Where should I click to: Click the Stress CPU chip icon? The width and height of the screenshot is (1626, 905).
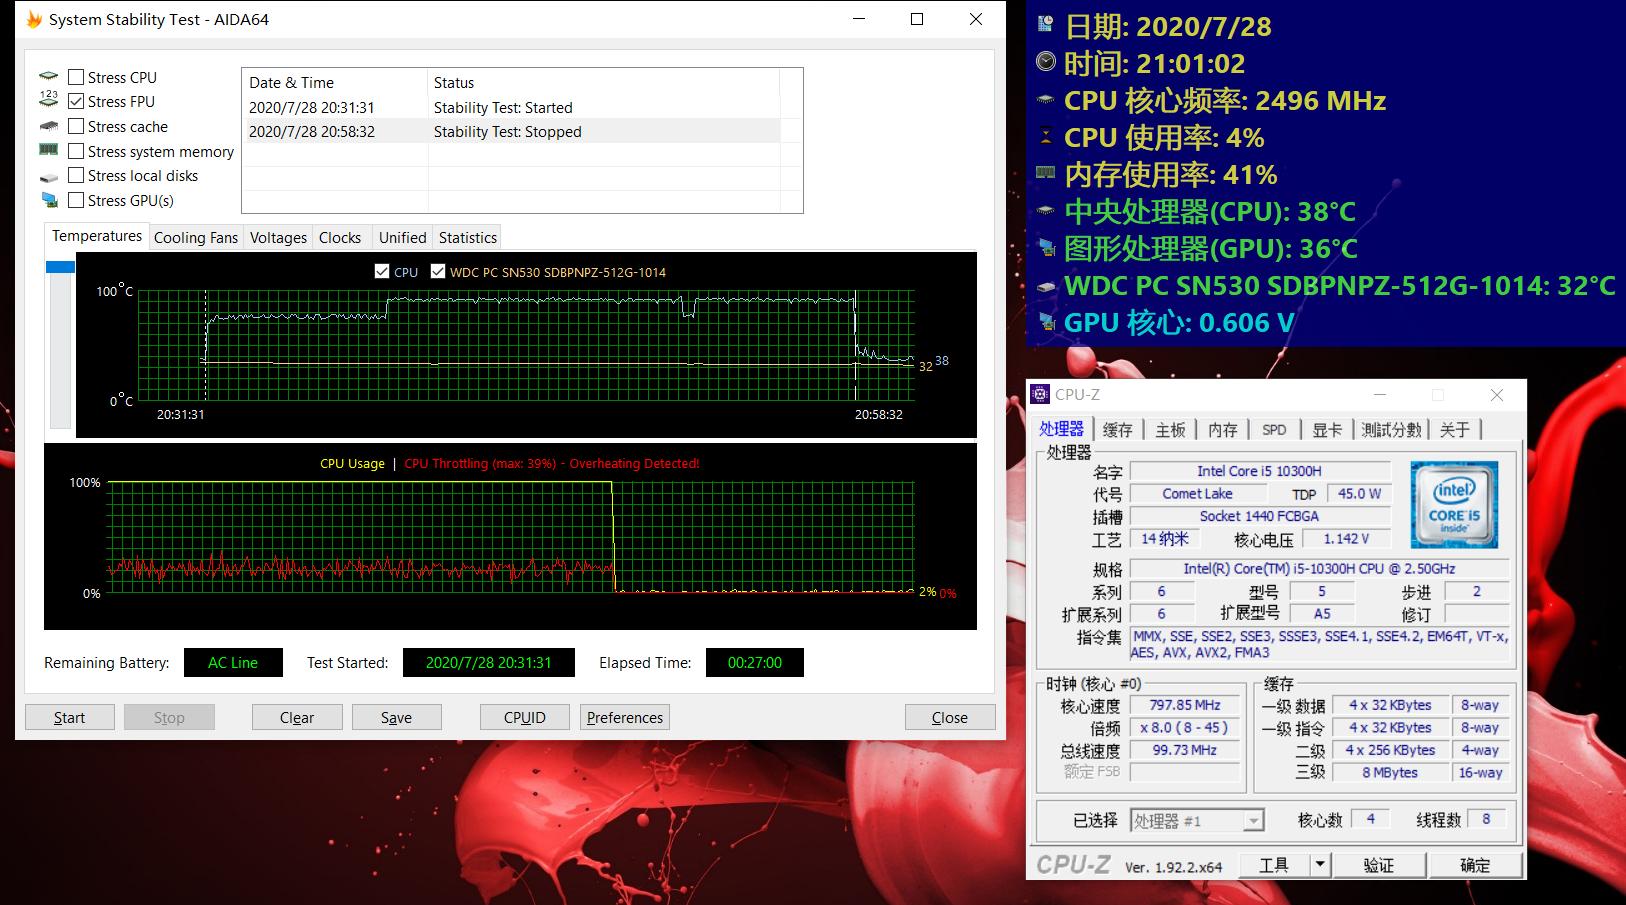point(48,76)
